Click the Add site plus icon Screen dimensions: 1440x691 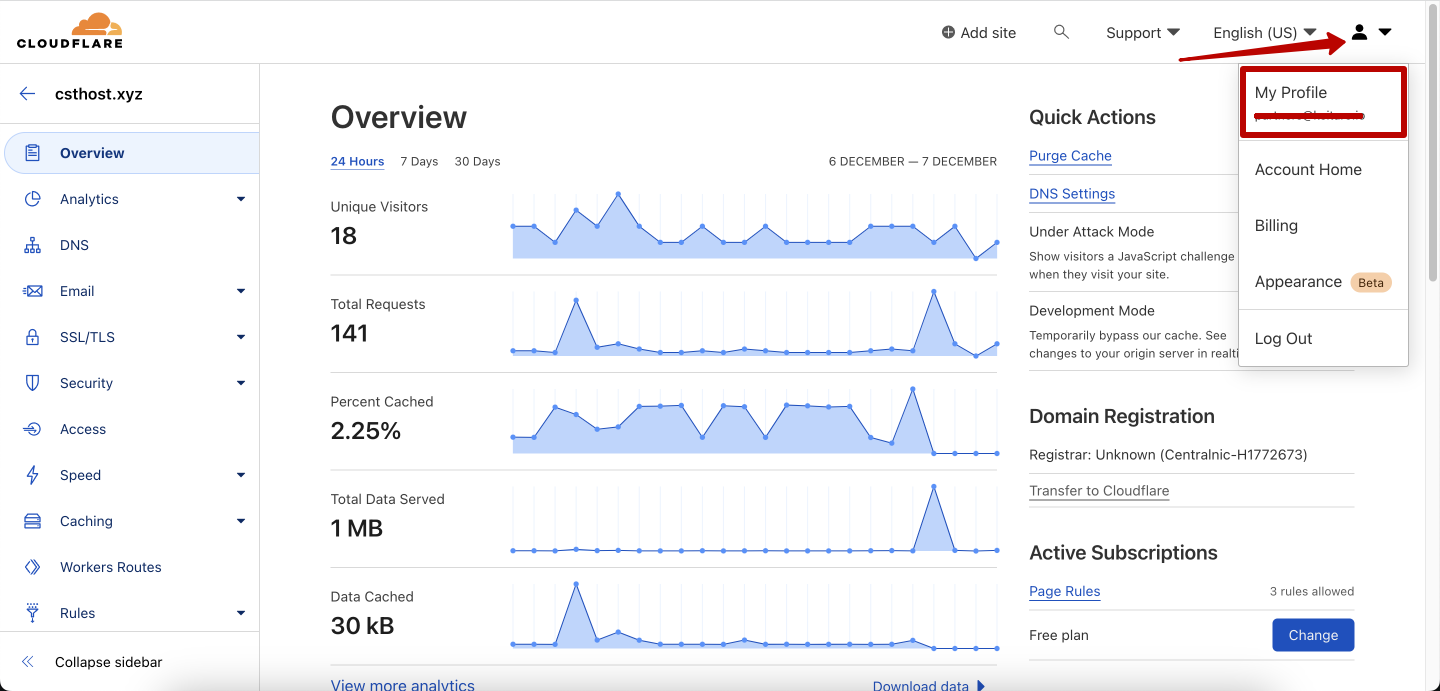[x=948, y=33]
